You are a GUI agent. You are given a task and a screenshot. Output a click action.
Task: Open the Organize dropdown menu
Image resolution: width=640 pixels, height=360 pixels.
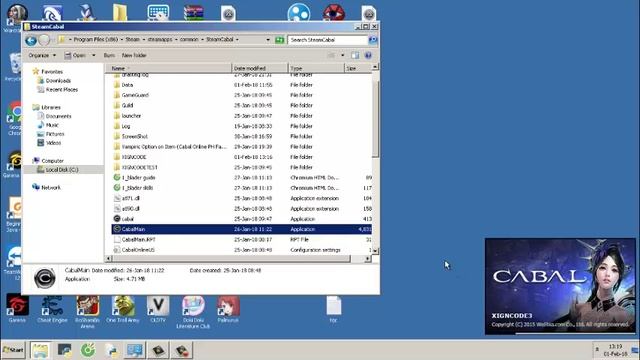pyautogui.click(x=42, y=55)
